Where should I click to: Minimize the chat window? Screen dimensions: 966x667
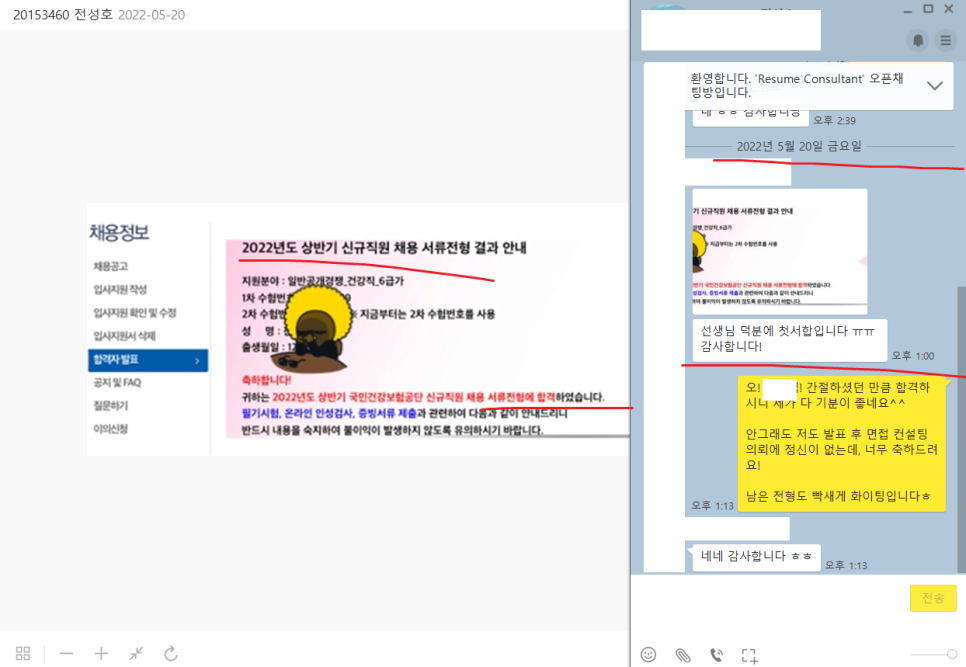tap(907, 10)
